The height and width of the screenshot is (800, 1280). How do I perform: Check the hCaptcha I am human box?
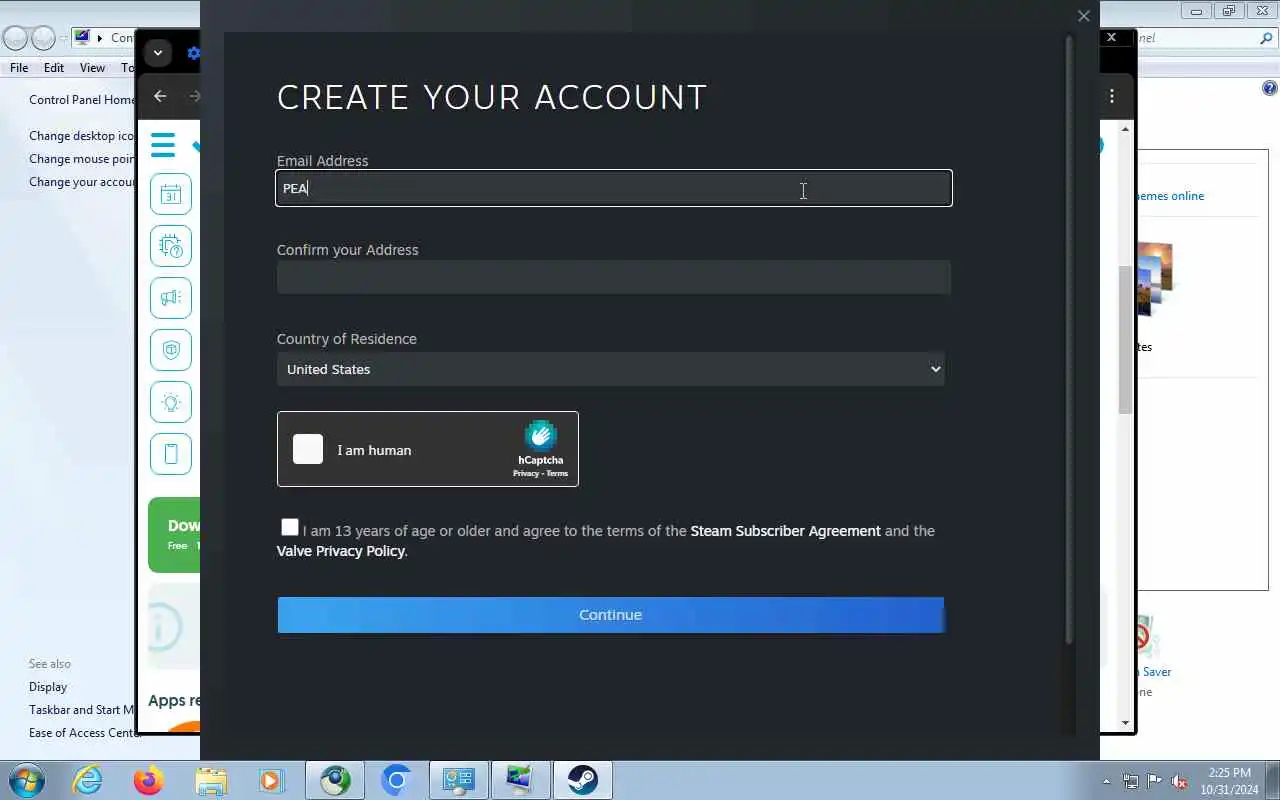tap(308, 449)
